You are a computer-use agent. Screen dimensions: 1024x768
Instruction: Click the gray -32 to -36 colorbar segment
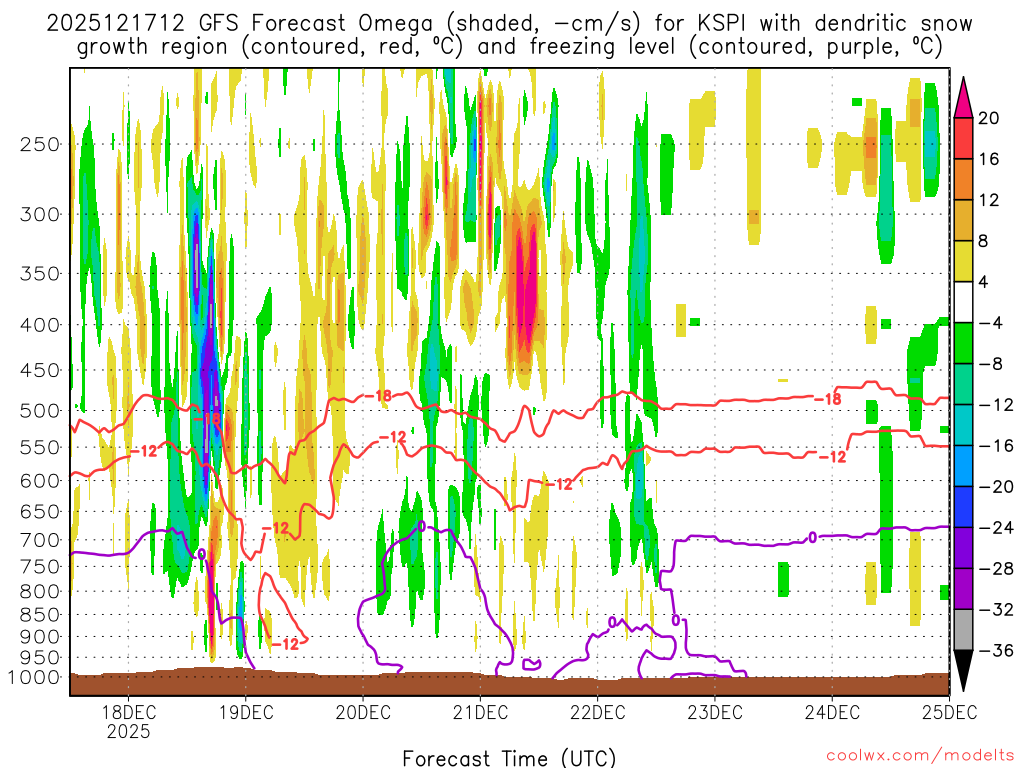(x=963, y=630)
